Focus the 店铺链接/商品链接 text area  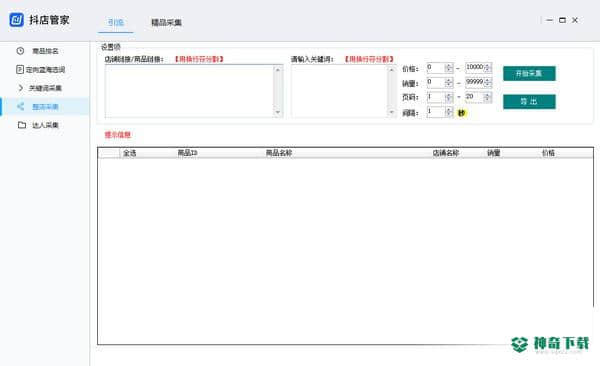tap(190, 91)
